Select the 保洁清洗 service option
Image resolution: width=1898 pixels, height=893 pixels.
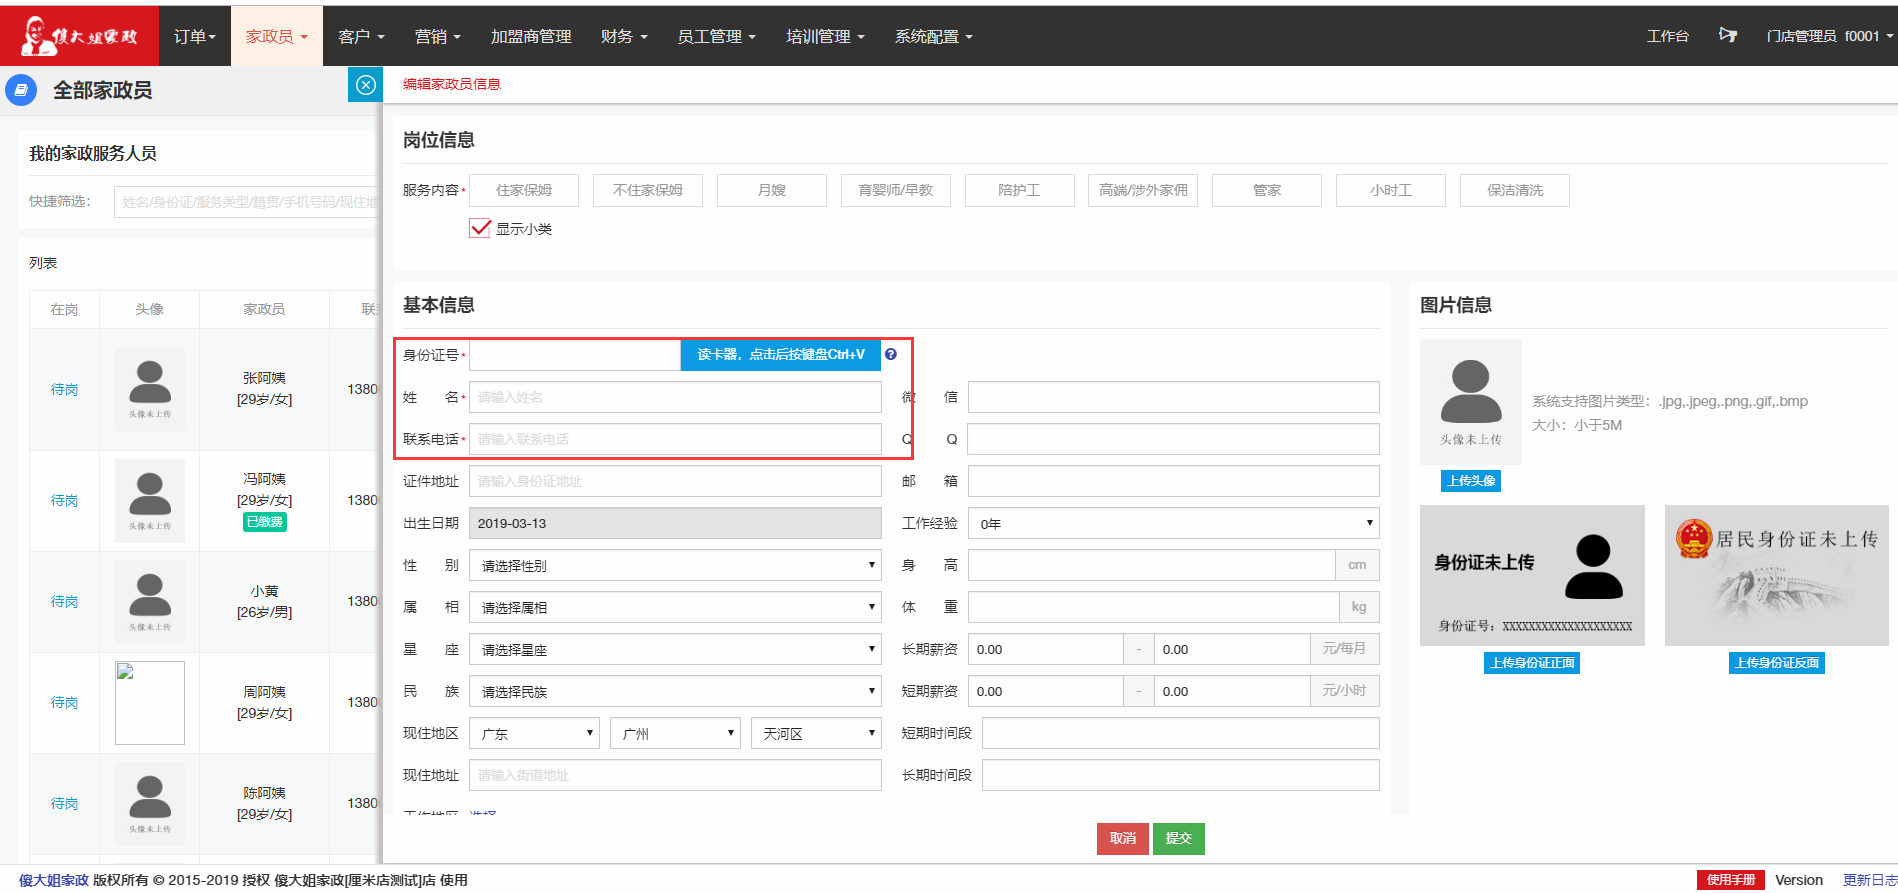1515,190
